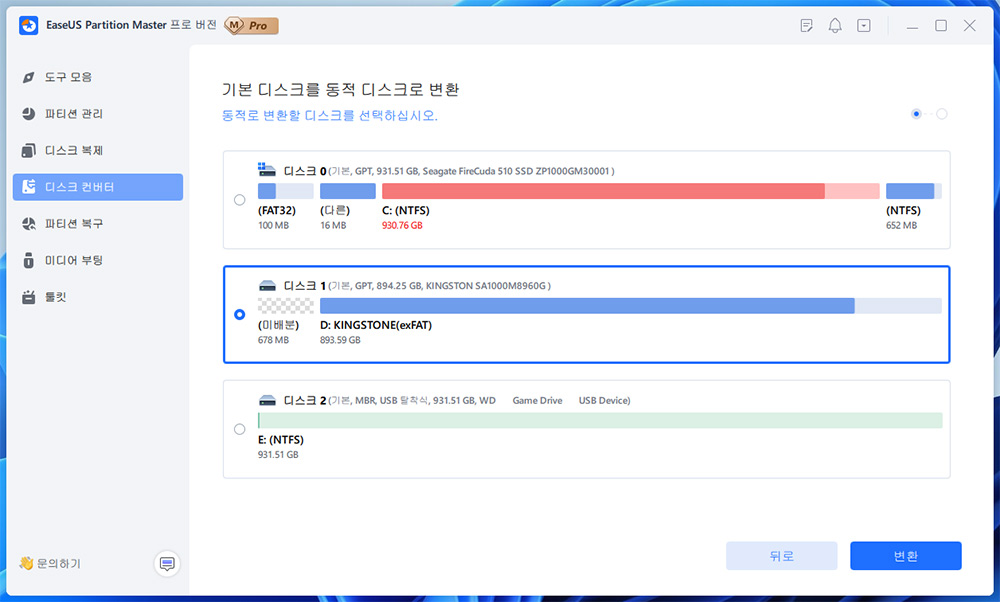The image size is (1000, 602).
Task: Click the waving hand 문의하기 icon
Action: 26,563
